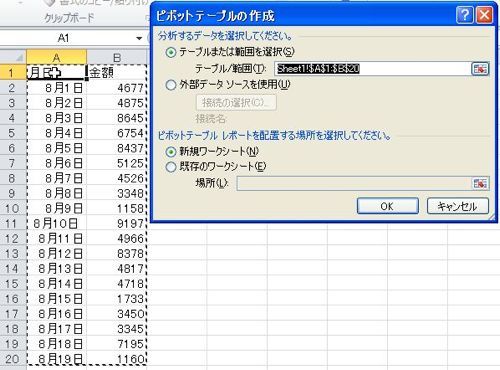Viewport: 500px width, 370px height.
Task: Click OK in the PivotTable dialog
Action: tap(387, 206)
